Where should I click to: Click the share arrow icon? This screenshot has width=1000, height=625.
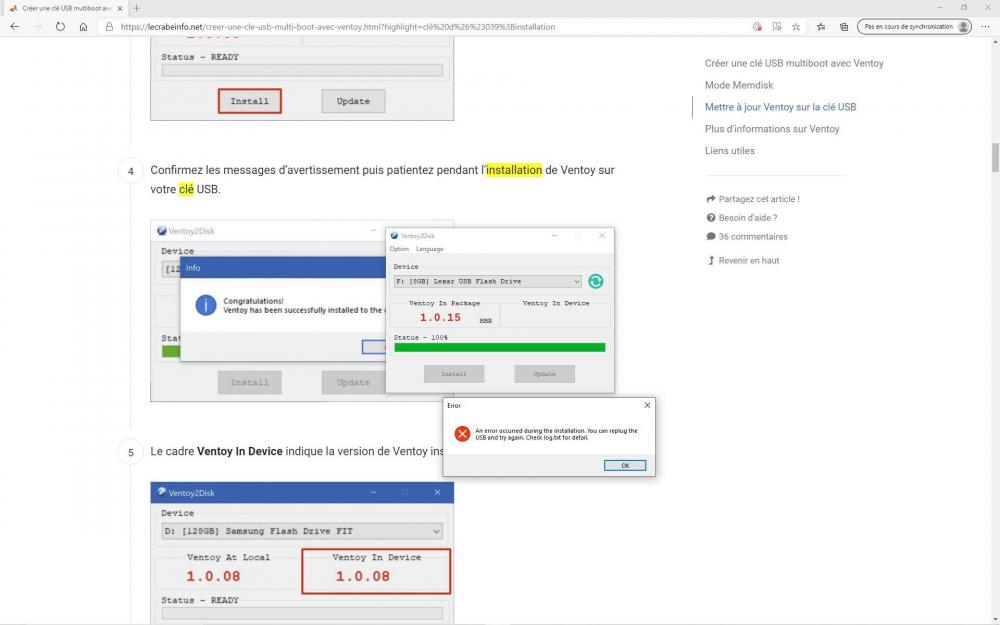pos(710,199)
